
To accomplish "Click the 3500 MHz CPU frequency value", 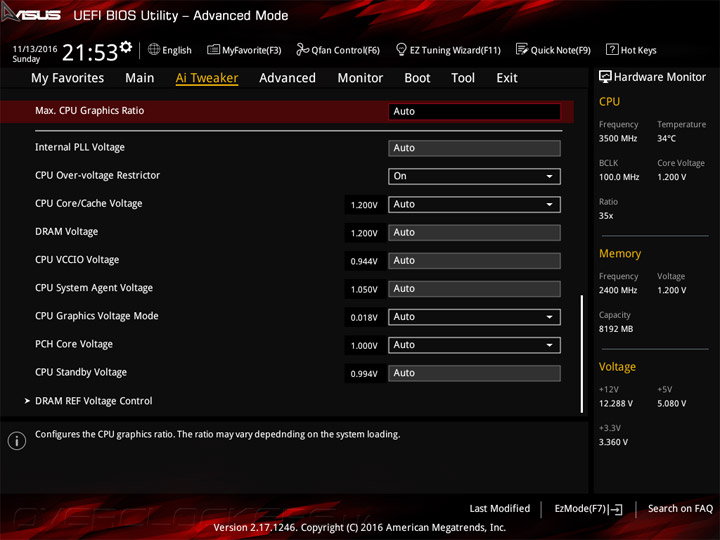I will 618,138.
